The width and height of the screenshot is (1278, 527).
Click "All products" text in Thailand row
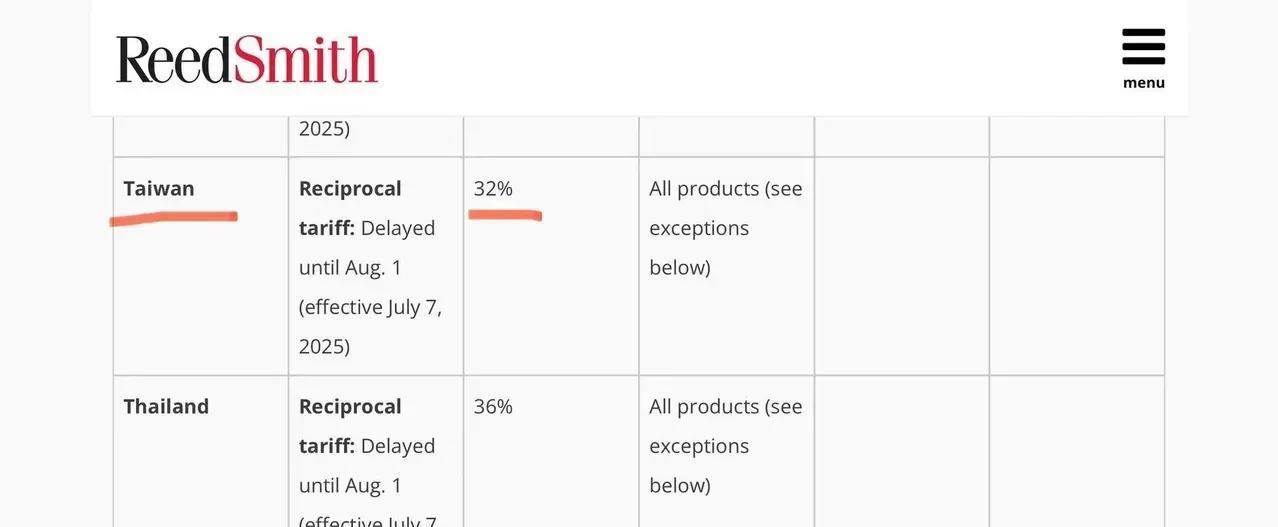point(704,406)
